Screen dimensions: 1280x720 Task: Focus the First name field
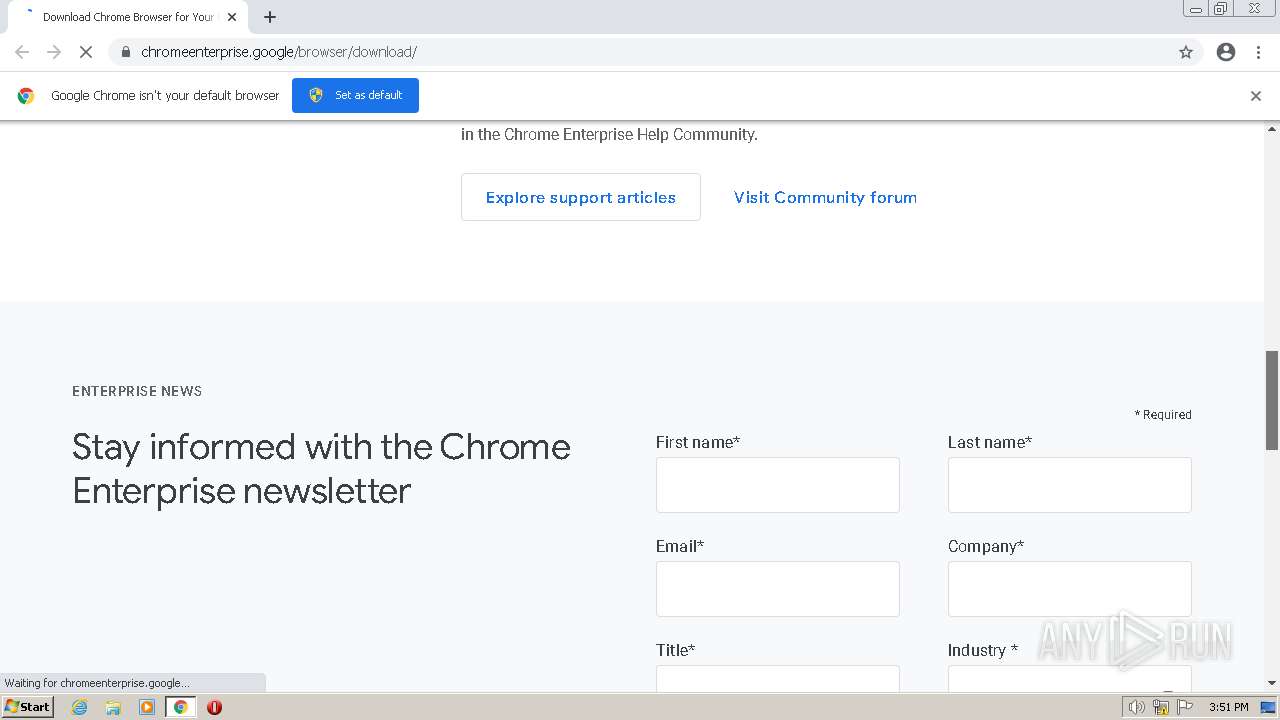(778, 485)
